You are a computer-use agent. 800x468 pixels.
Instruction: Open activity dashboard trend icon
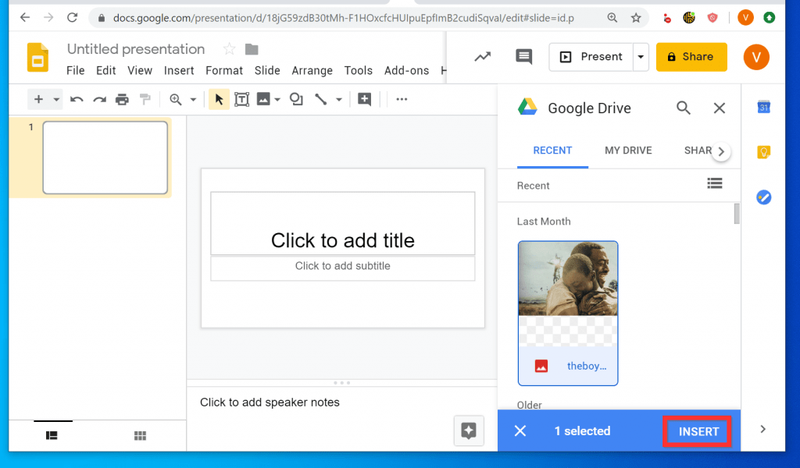coord(482,57)
